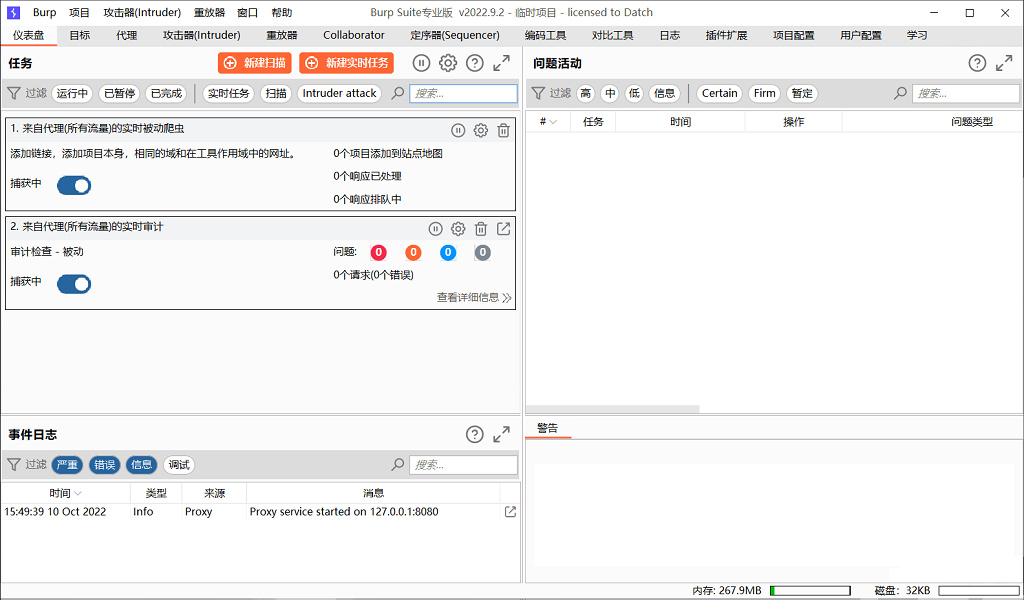Sort issues by # column arrow
This screenshot has height=600, width=1024.
point(554,122)
